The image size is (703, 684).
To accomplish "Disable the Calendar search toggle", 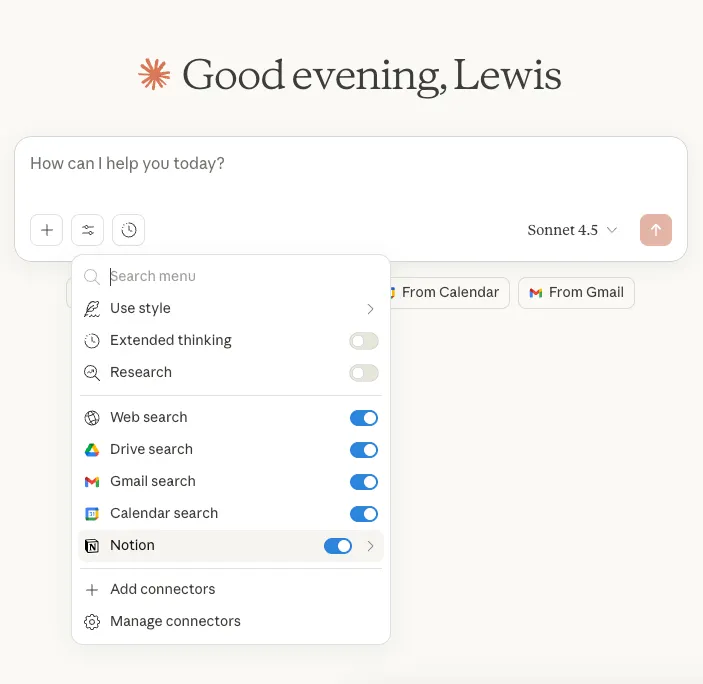I will (x=364, y=514).
